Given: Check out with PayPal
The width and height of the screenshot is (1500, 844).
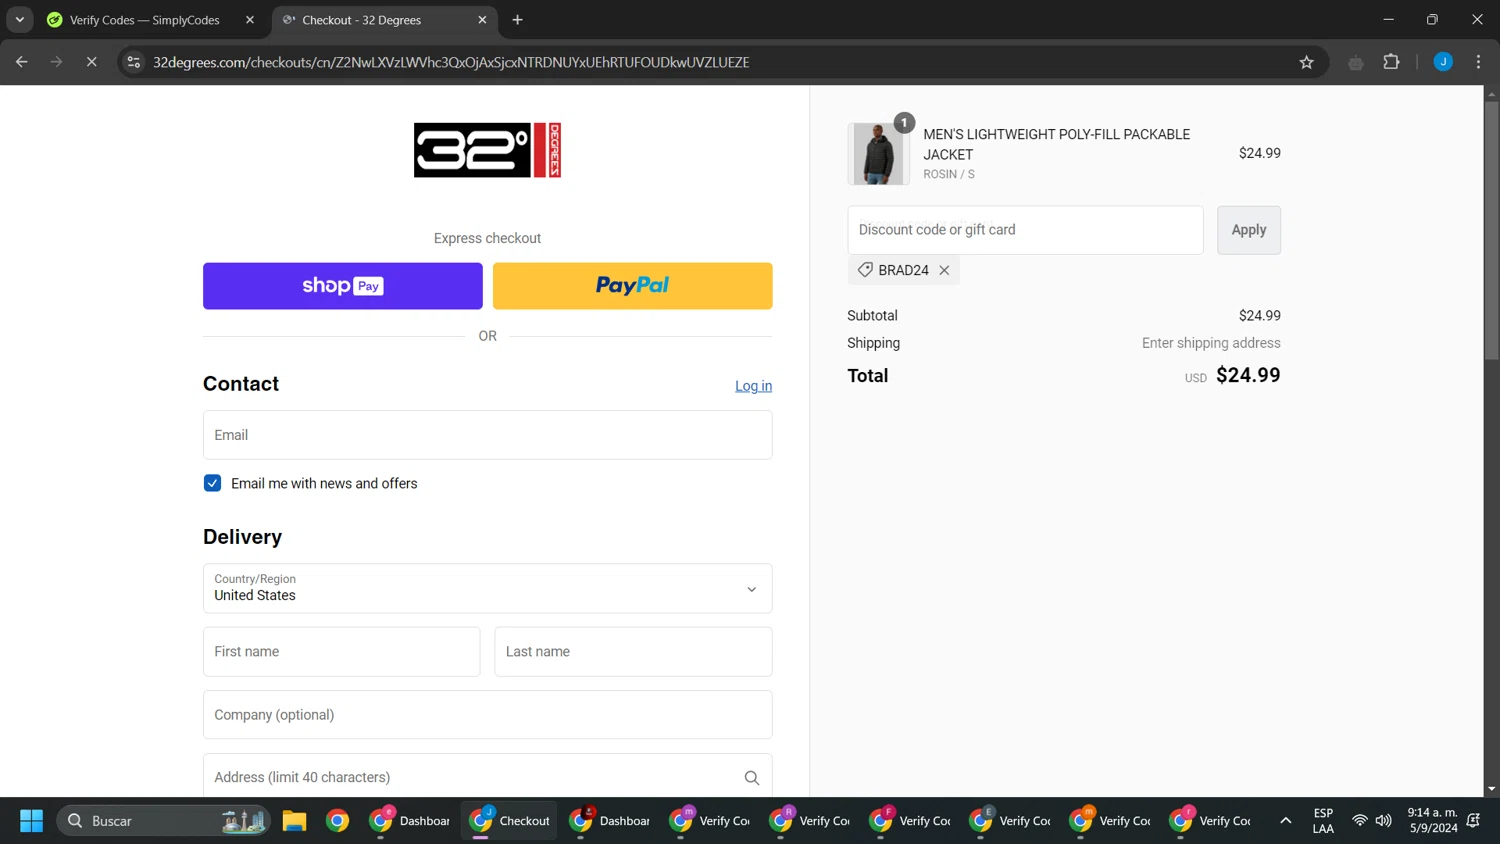Looking at the screenshot, I should 633,286.
